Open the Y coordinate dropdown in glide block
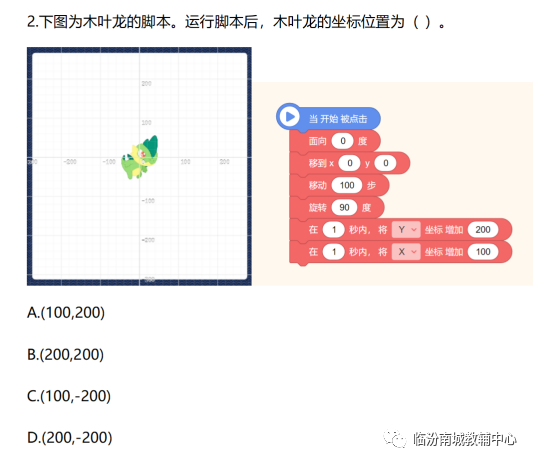 click(x=406, y=230)
